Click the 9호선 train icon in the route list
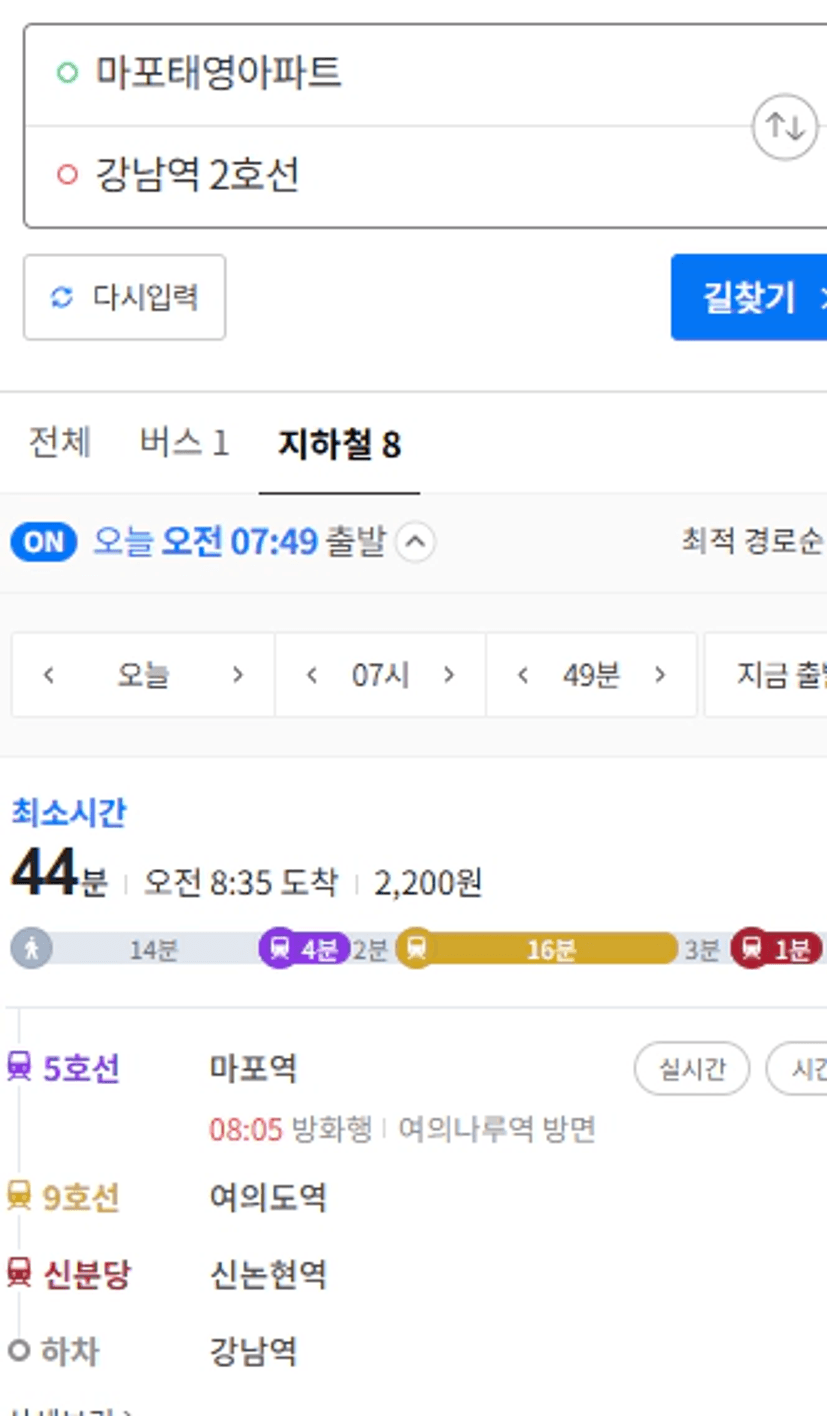 coord(19,1195)
